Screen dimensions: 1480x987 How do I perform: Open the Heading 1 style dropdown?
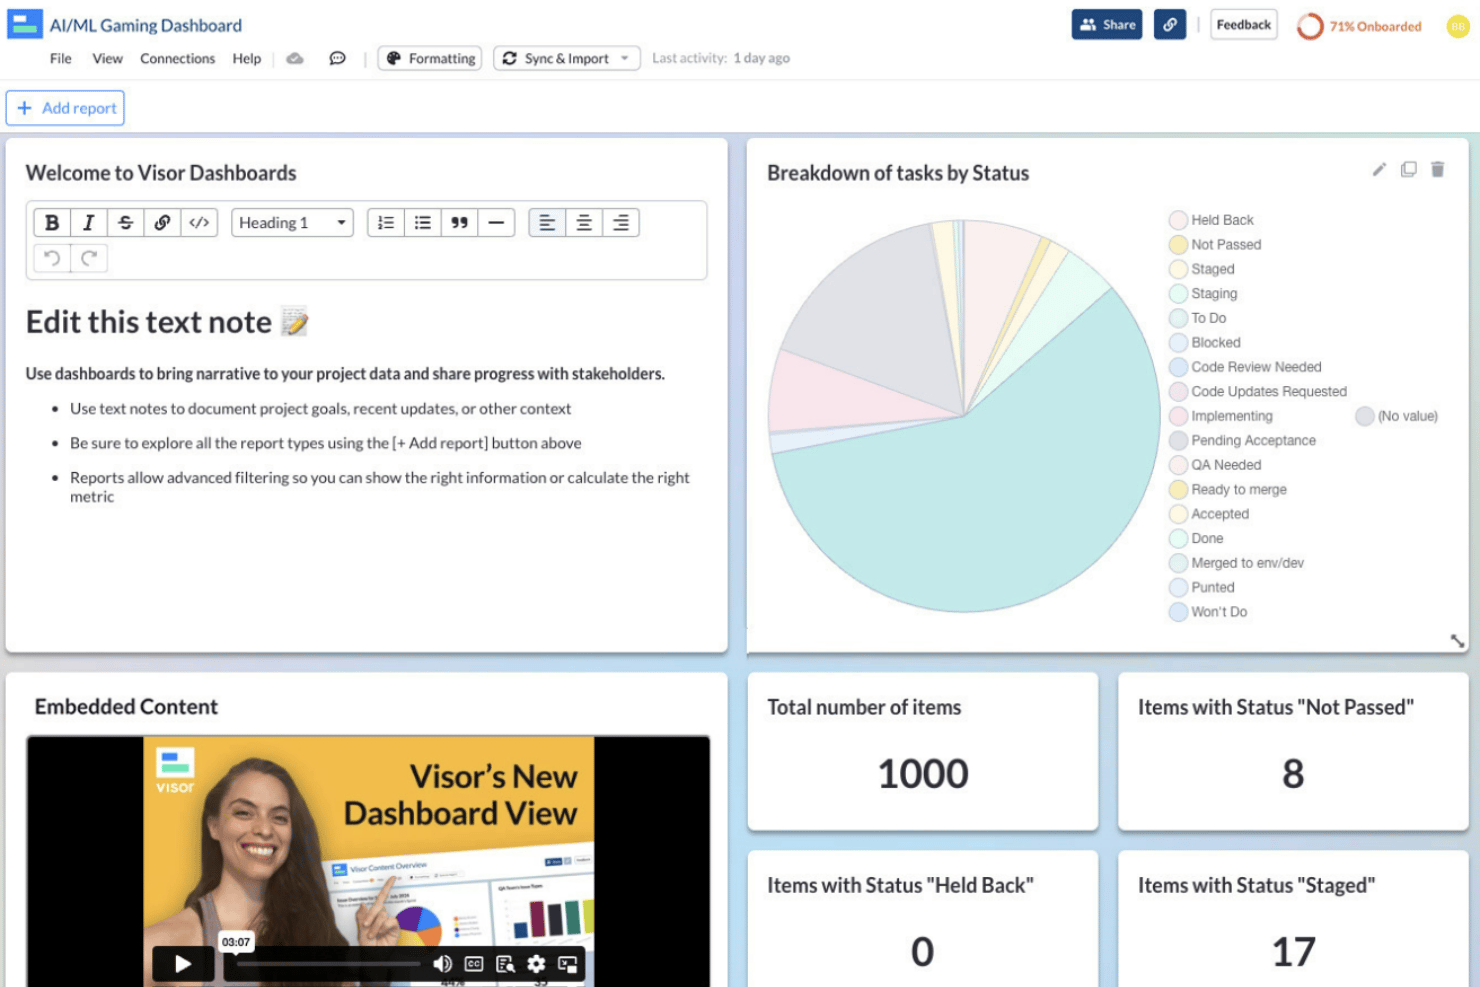tap(293, 222)
